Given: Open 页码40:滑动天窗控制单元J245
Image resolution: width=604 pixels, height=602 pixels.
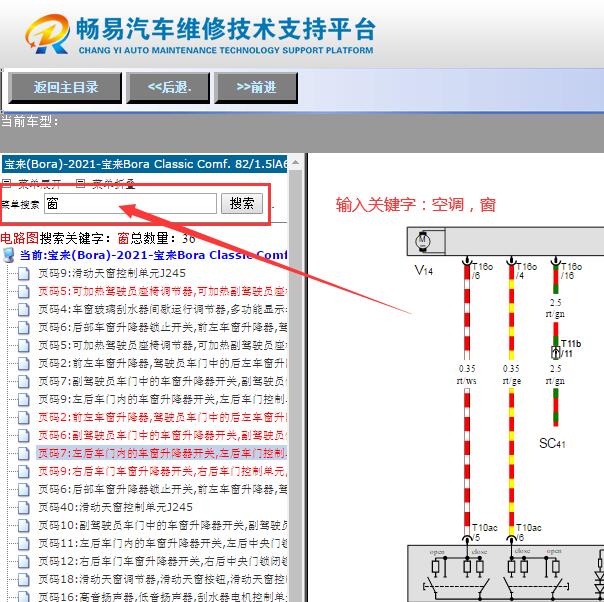Looking at the screenshot, I should (x=115, y=507).
